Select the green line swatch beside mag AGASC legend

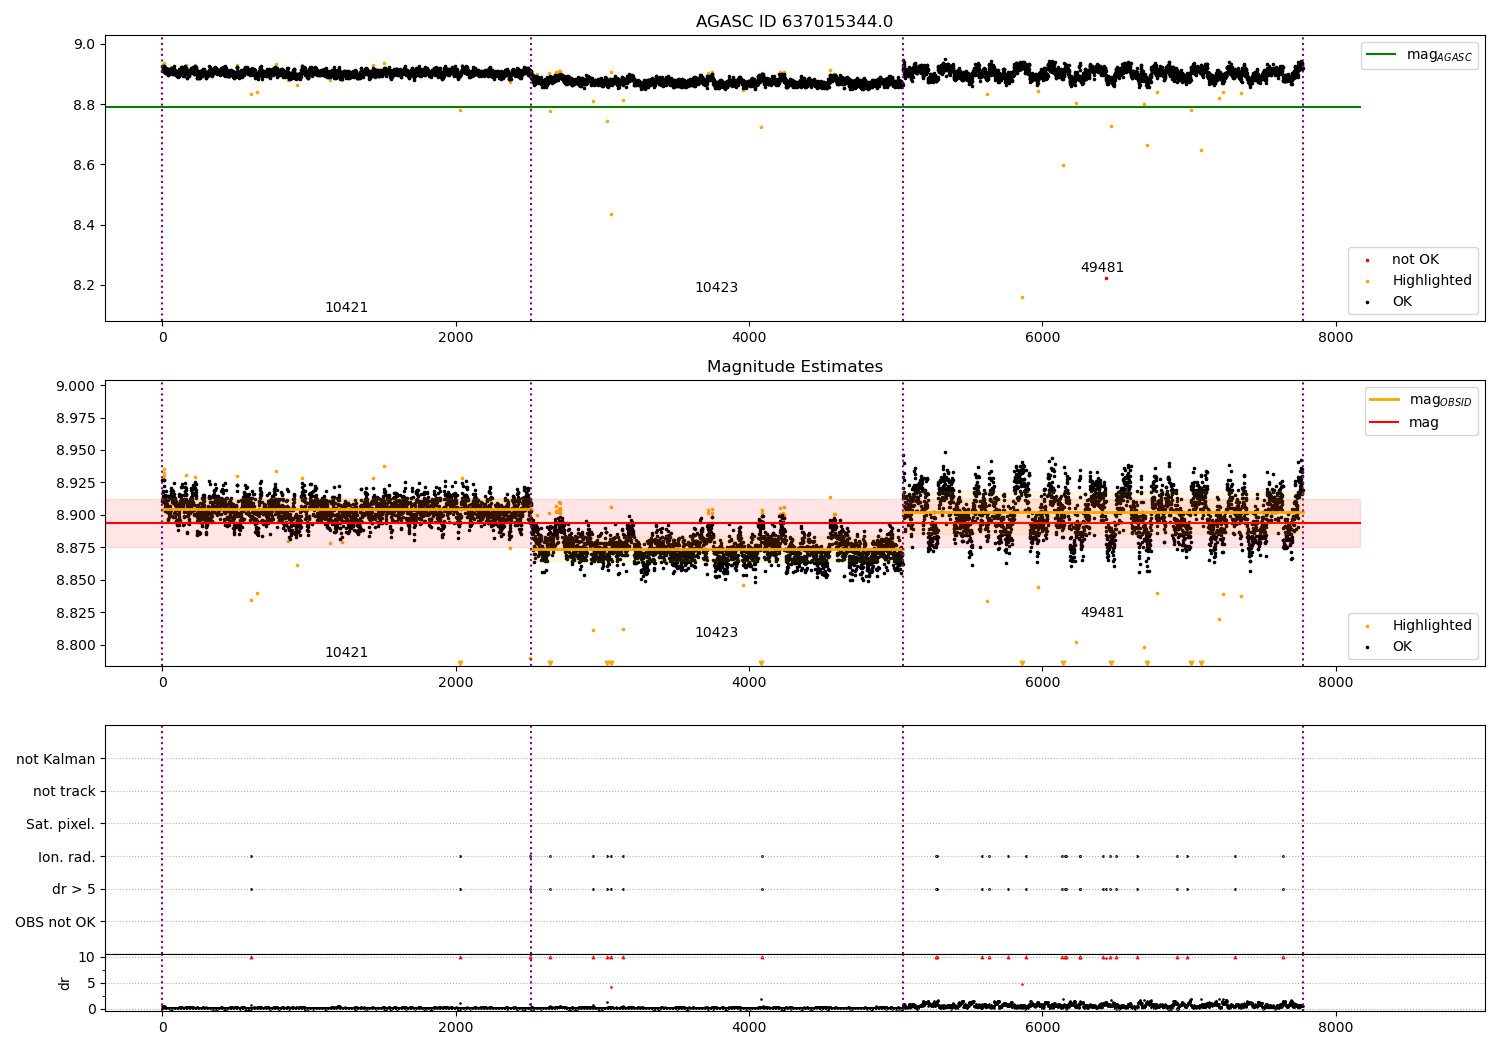point(1382,55)
